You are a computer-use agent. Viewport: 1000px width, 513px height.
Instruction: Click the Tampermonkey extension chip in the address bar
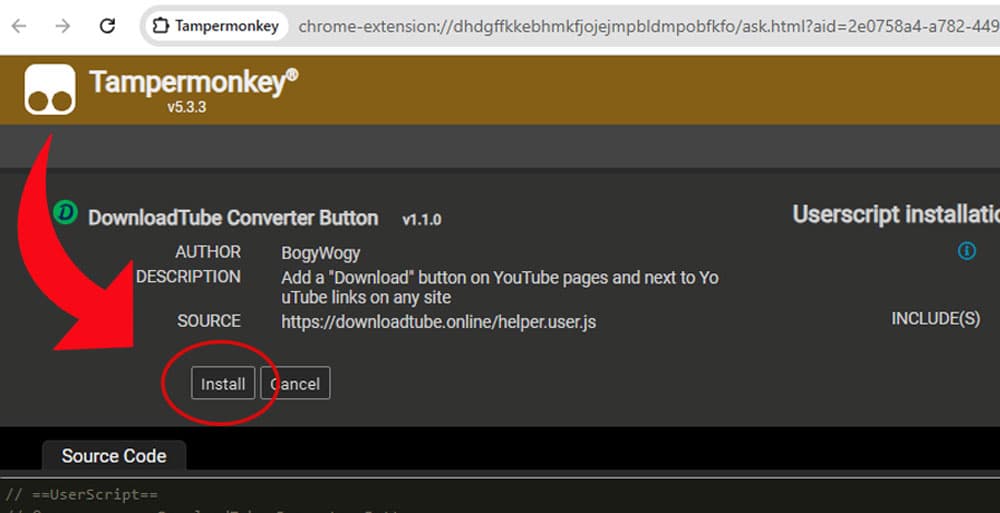pos(217,26)
